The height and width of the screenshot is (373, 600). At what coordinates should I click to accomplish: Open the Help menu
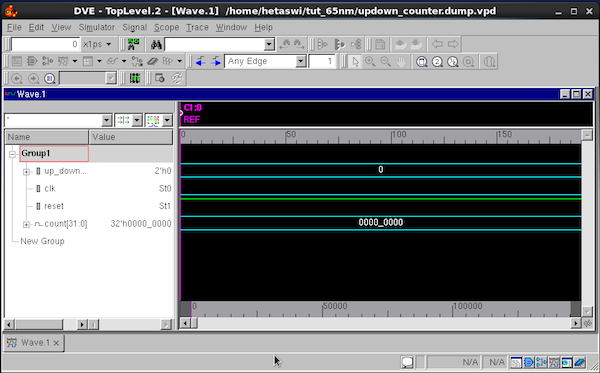click(x=263, y=28)
